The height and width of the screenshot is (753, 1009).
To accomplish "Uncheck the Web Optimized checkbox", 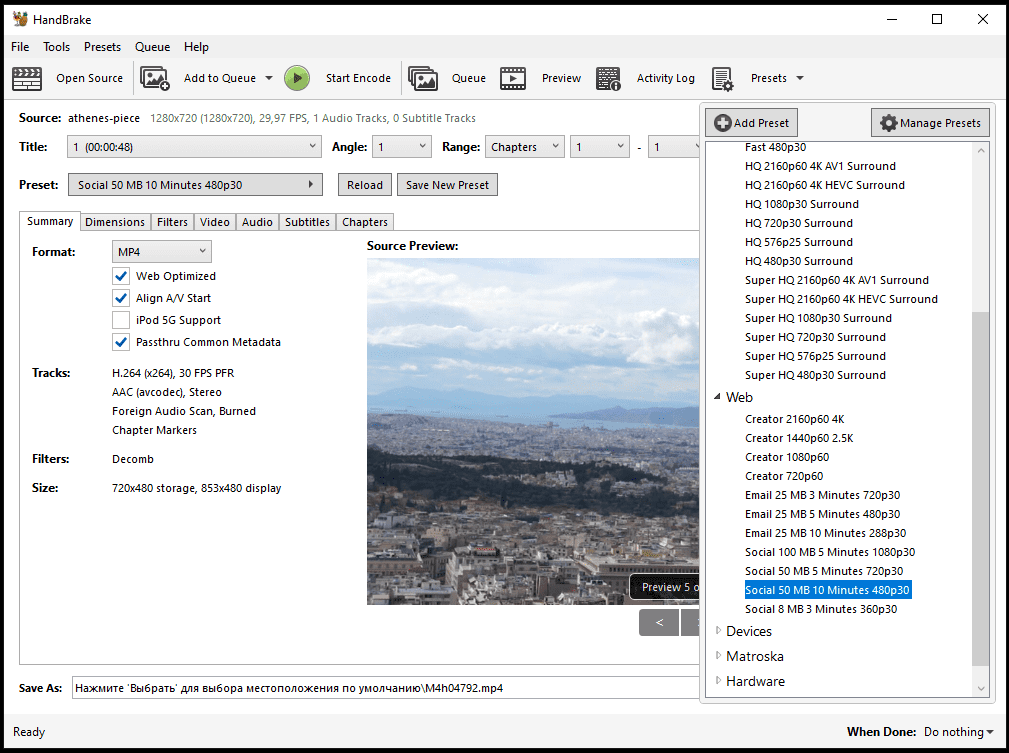I will pyautogui.click(x=121, y=276).
